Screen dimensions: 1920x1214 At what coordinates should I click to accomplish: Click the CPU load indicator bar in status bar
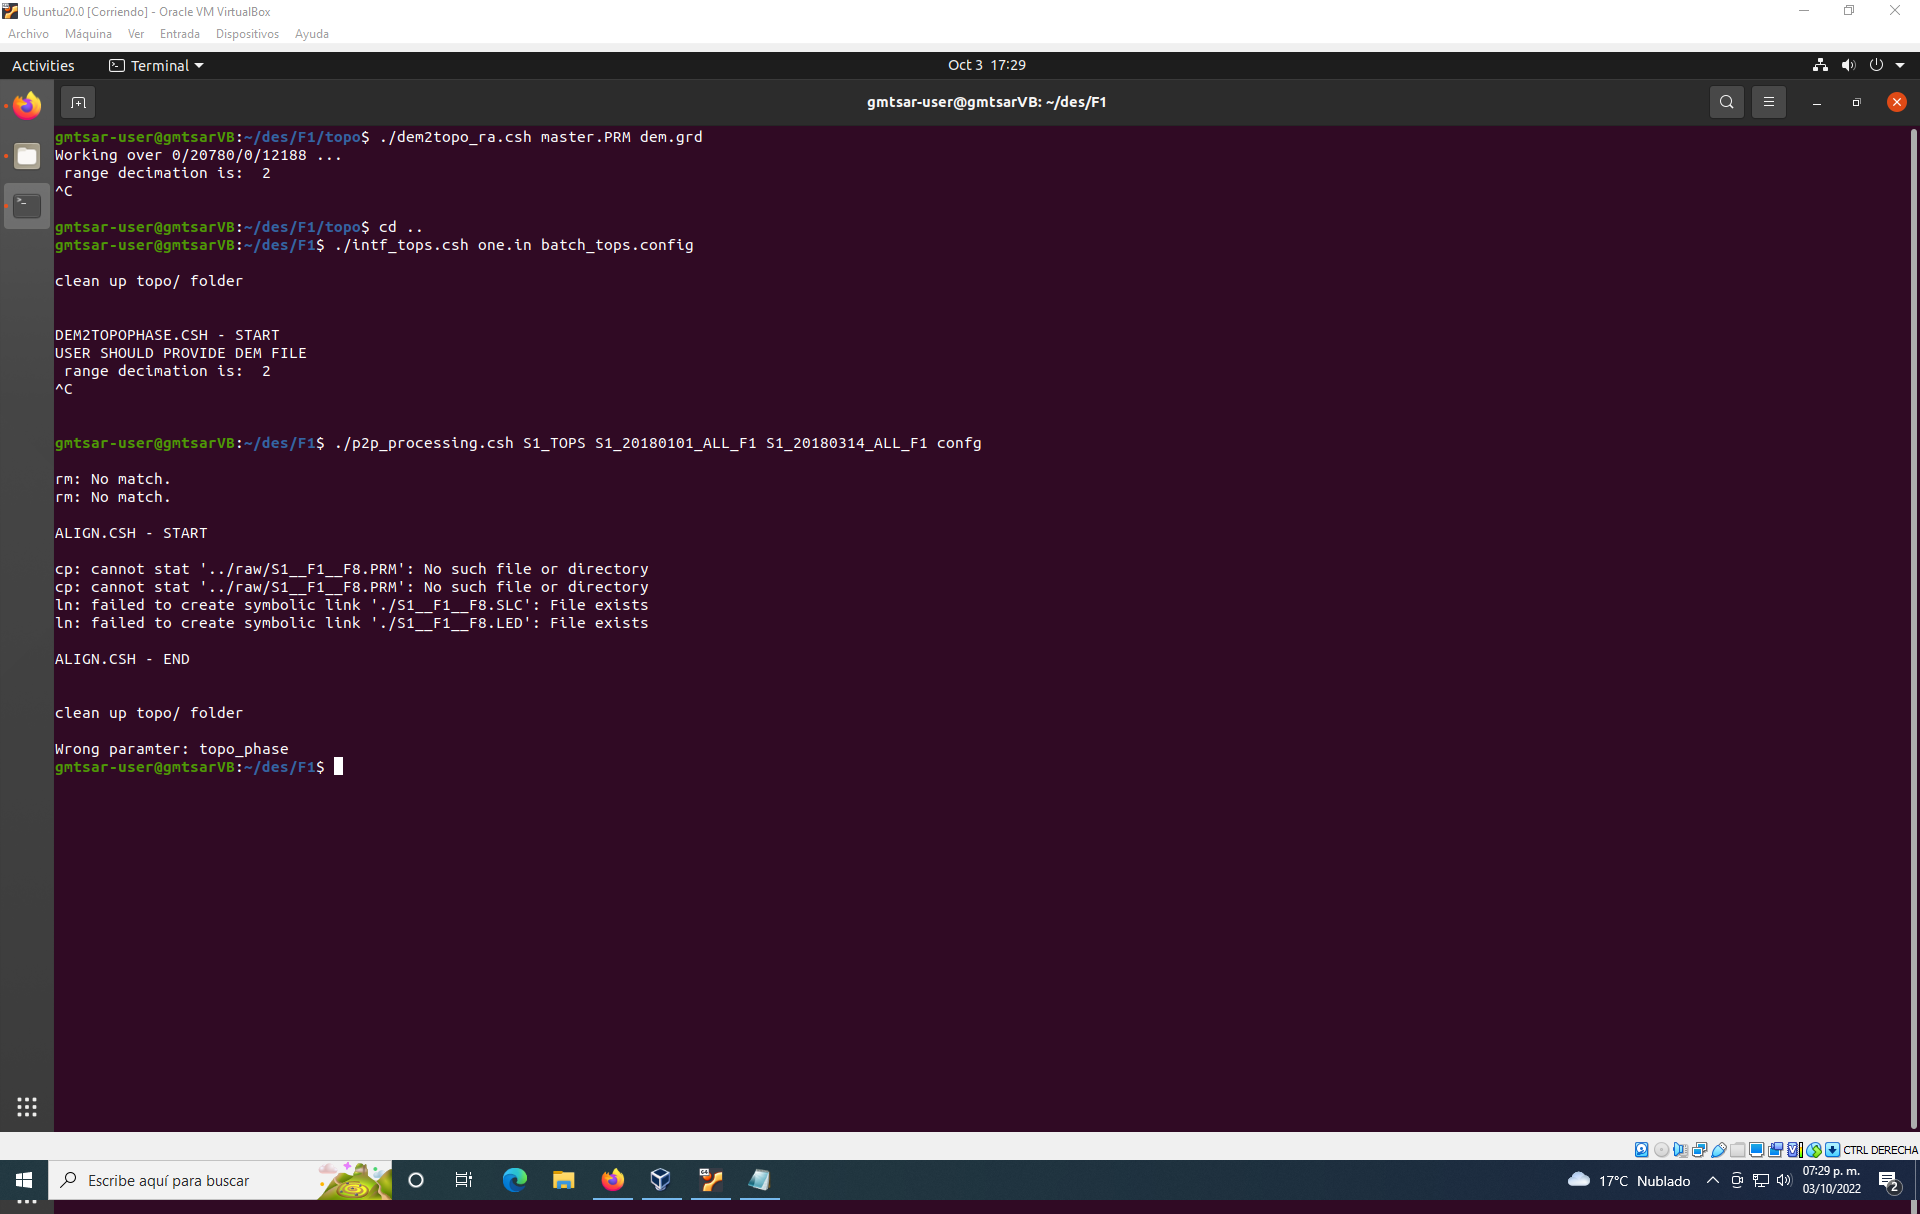tap(1800, 1150)
